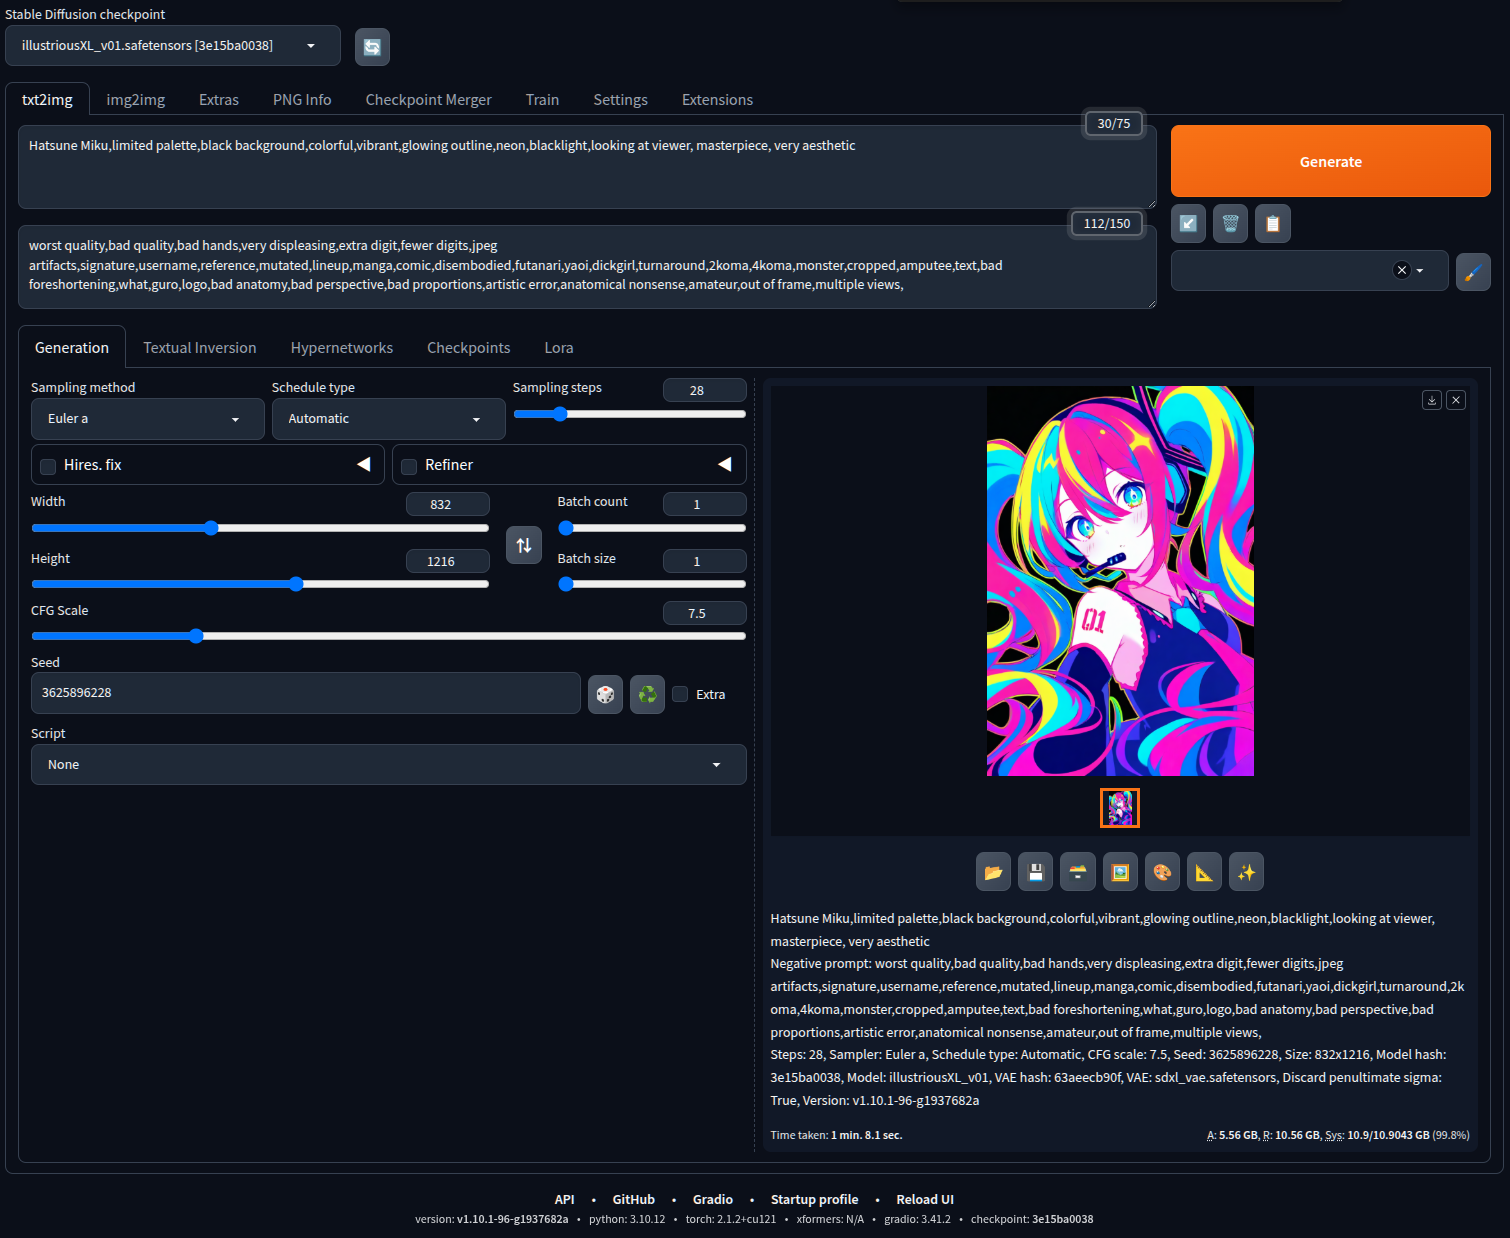Click the read generation parameters arrow icon

[x=1189, y=223]
